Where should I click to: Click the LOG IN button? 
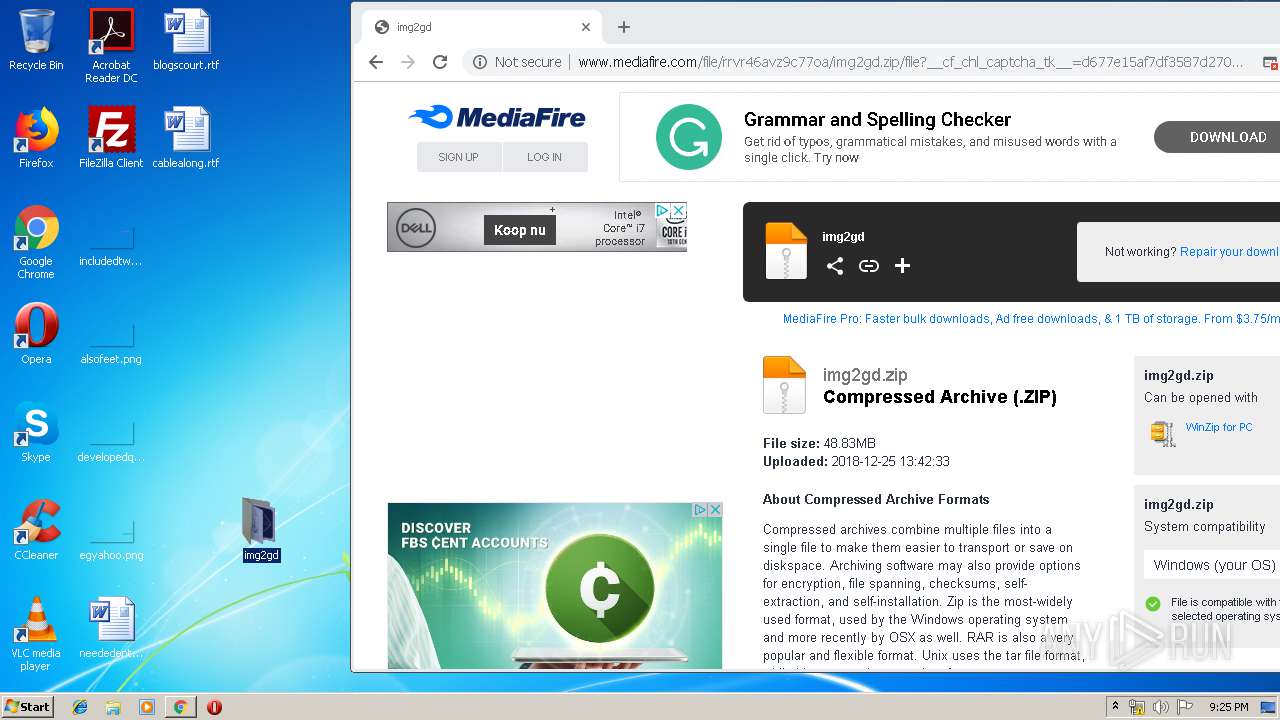[x=544, y=157]
